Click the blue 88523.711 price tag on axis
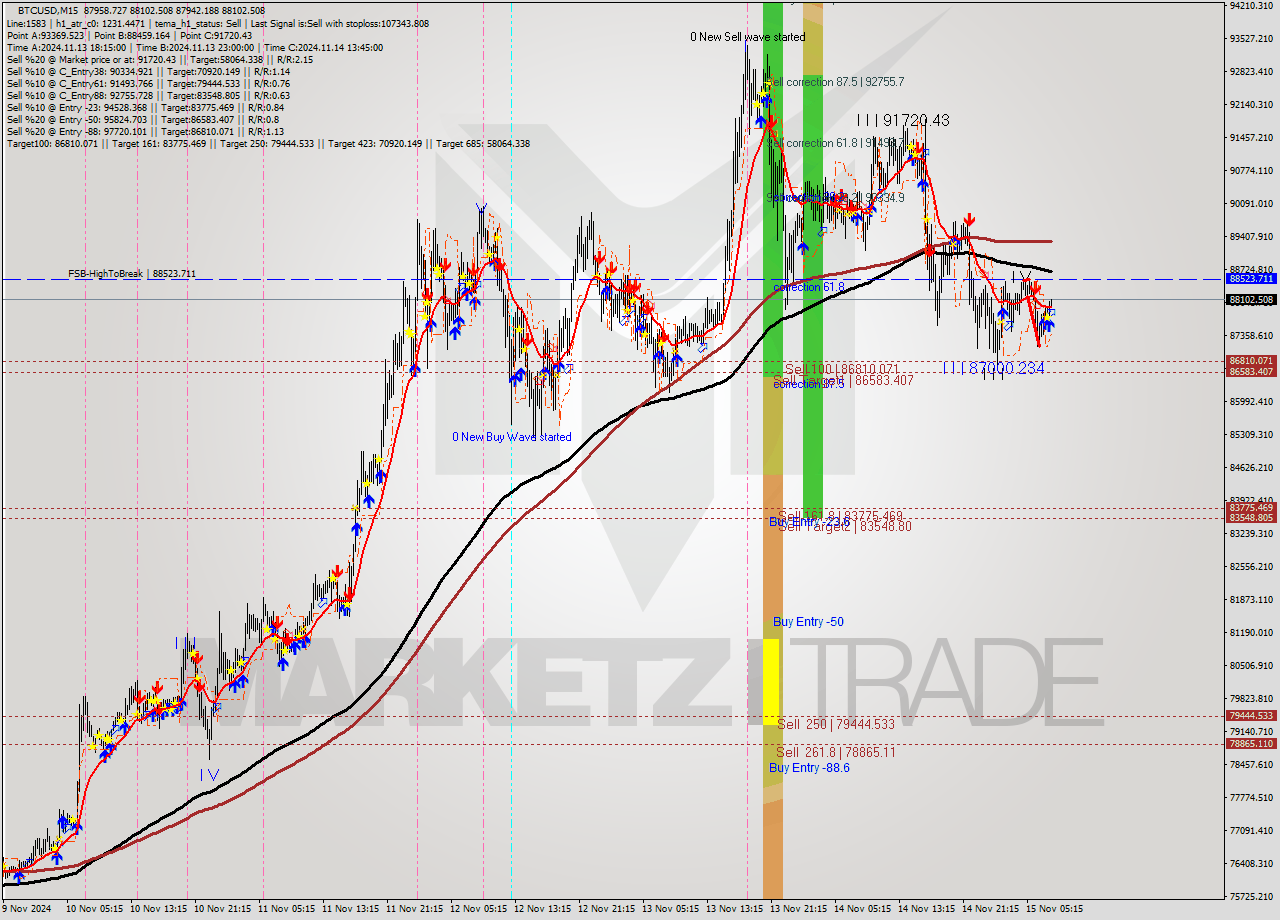Image resolution: width=1280 pixels, height=920 pixels. (x=1251, y=279)
